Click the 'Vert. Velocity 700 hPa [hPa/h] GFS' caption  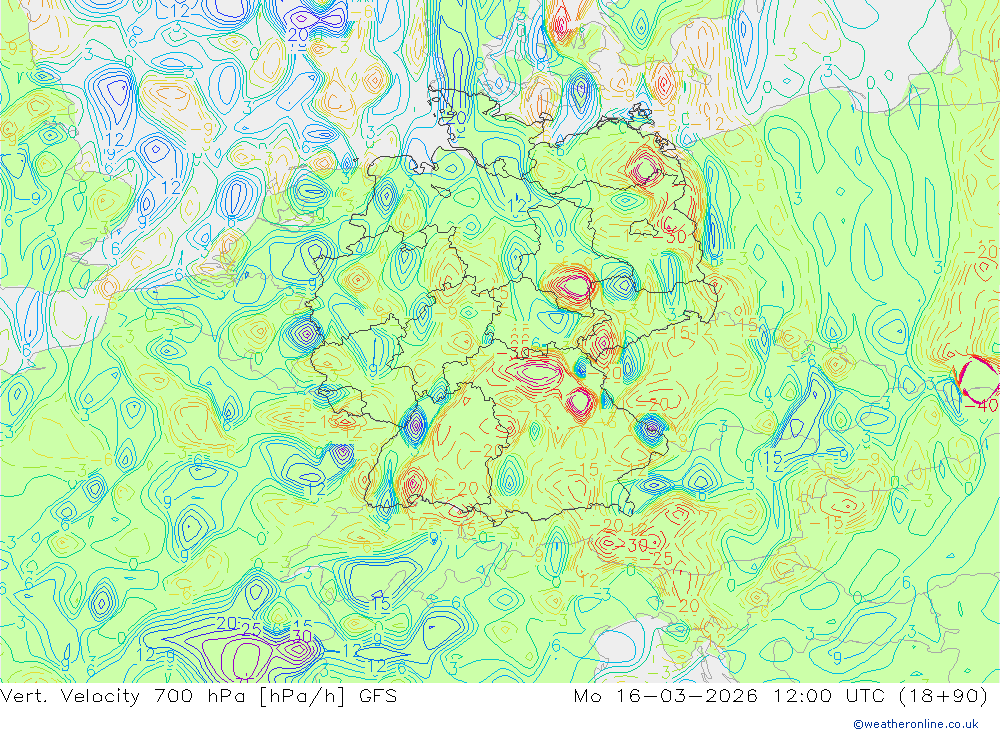click(x=198, y=696)
